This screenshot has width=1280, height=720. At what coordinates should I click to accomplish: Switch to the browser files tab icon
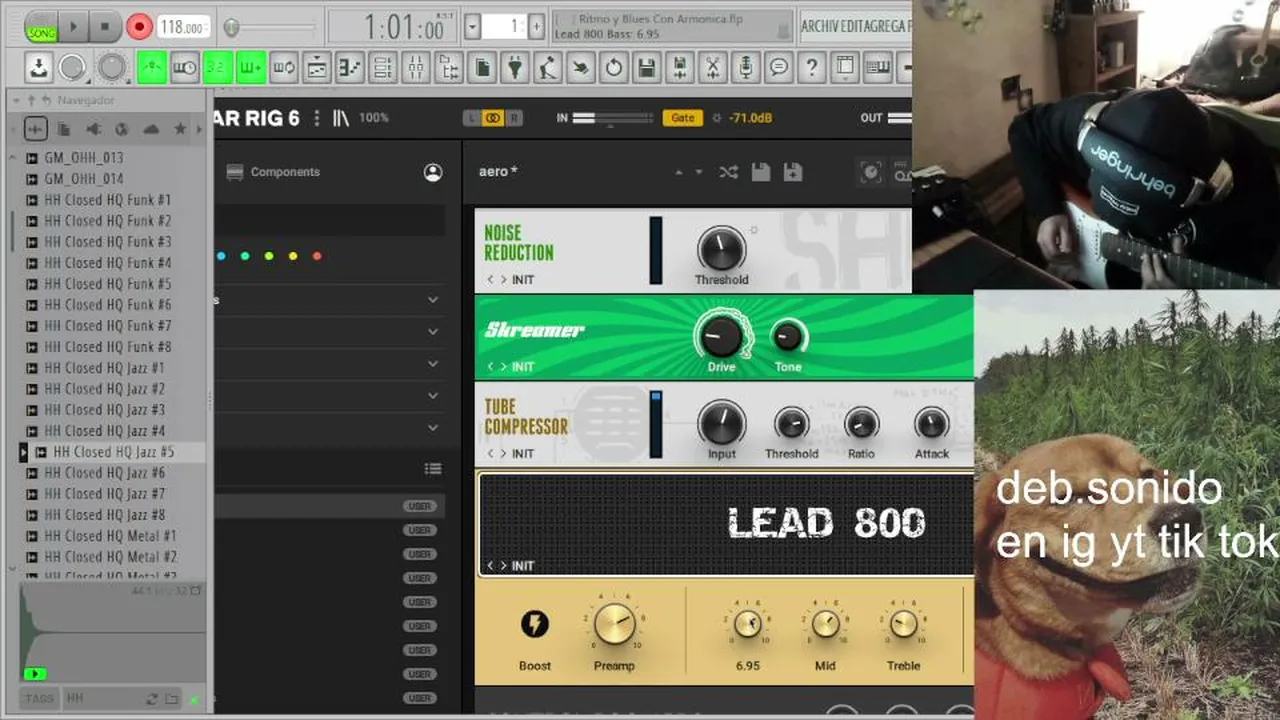point(64,129)
